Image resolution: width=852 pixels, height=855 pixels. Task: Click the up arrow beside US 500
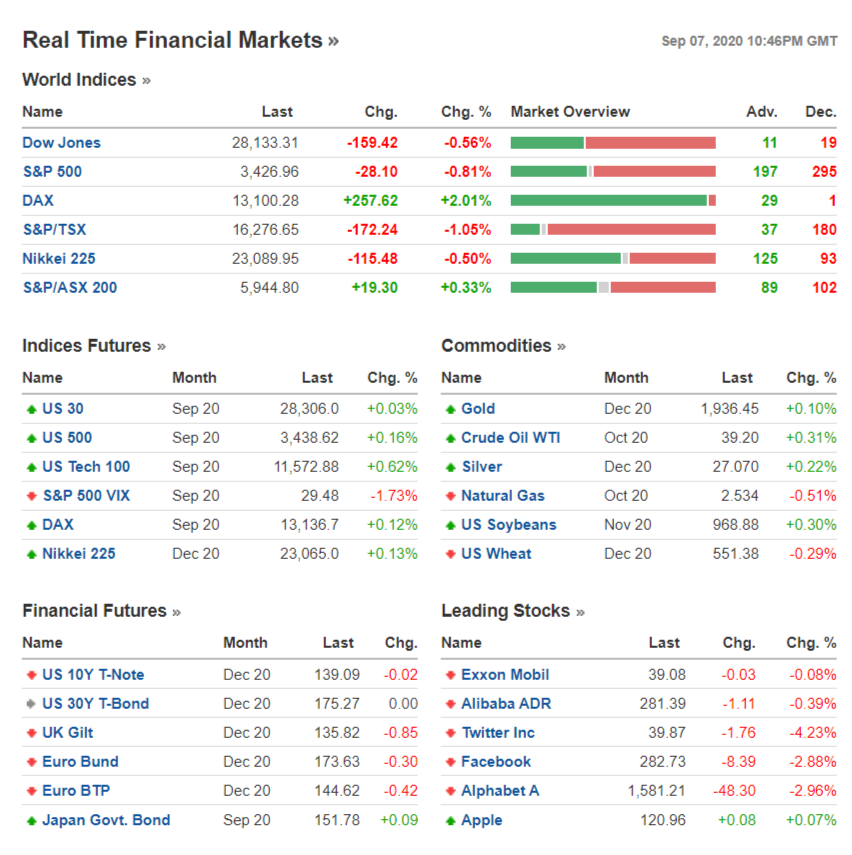coord(32,438)
